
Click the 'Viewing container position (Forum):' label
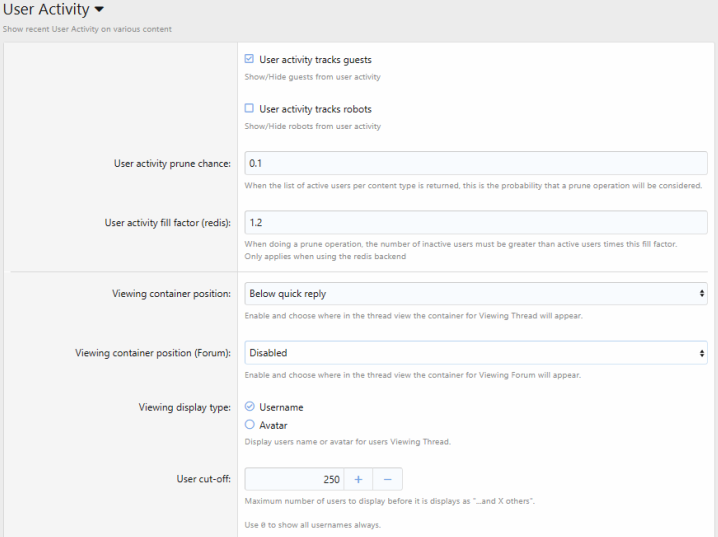tap(154, 353)
